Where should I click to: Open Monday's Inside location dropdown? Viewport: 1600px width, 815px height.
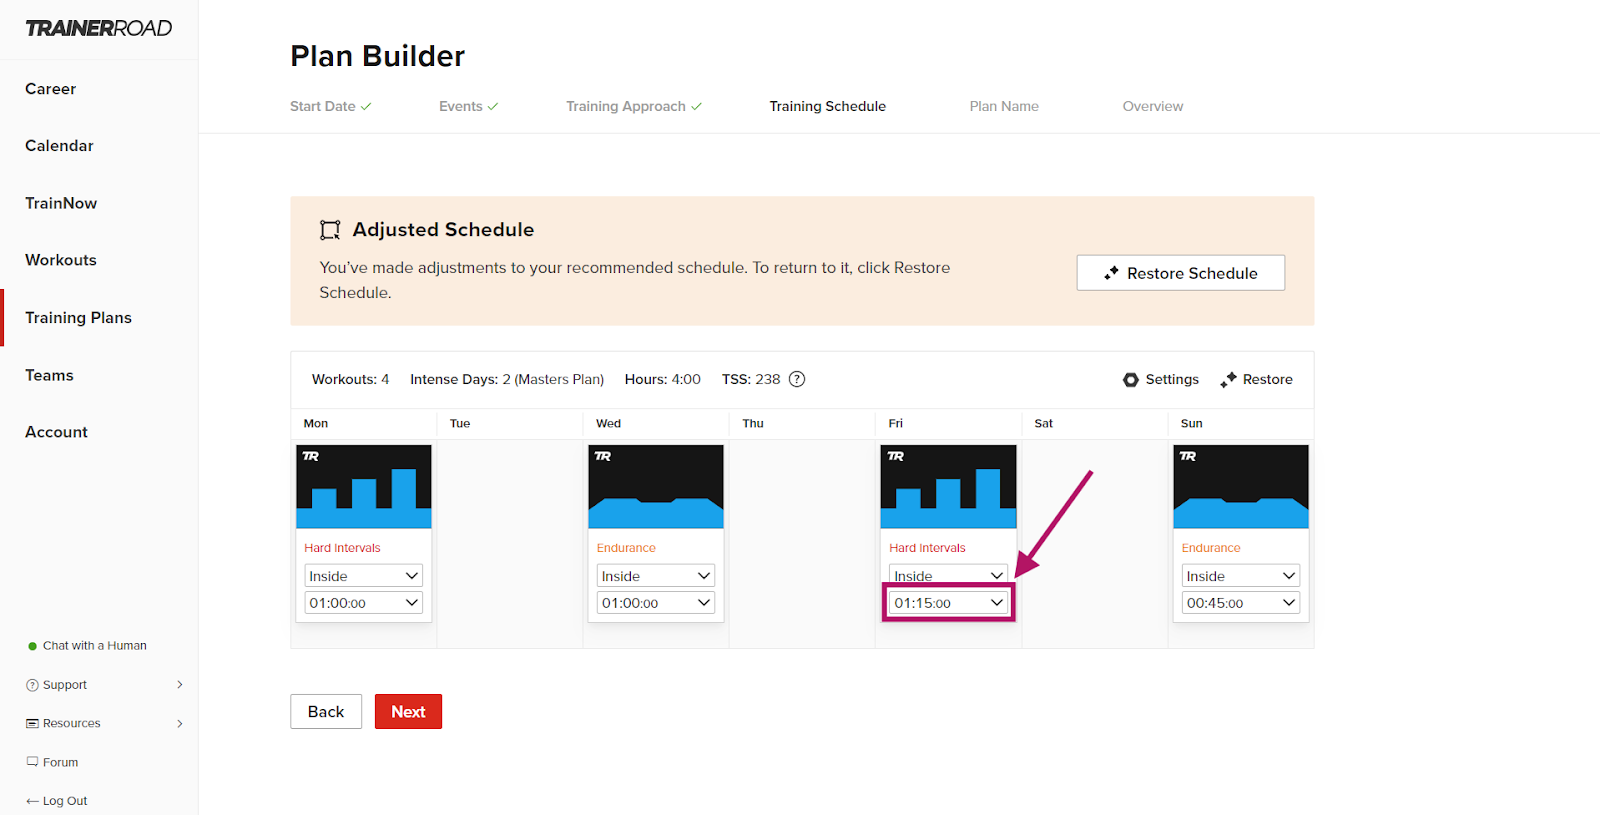tap(363, 576)
